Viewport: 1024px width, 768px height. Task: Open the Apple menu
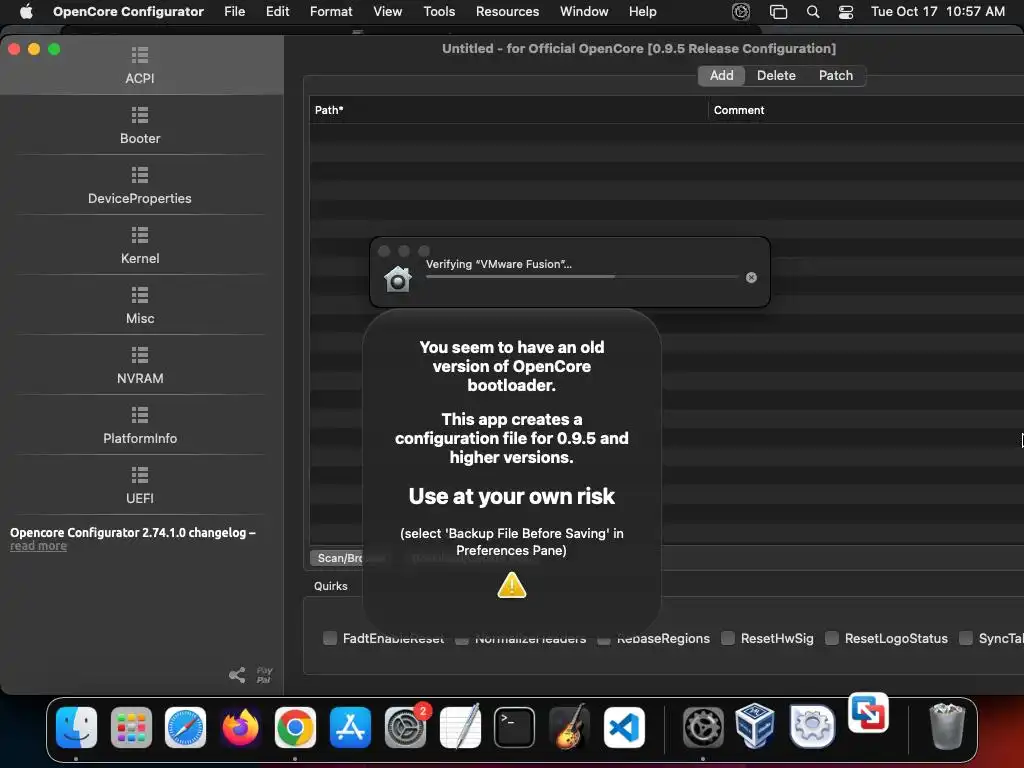tap(27, 12)
